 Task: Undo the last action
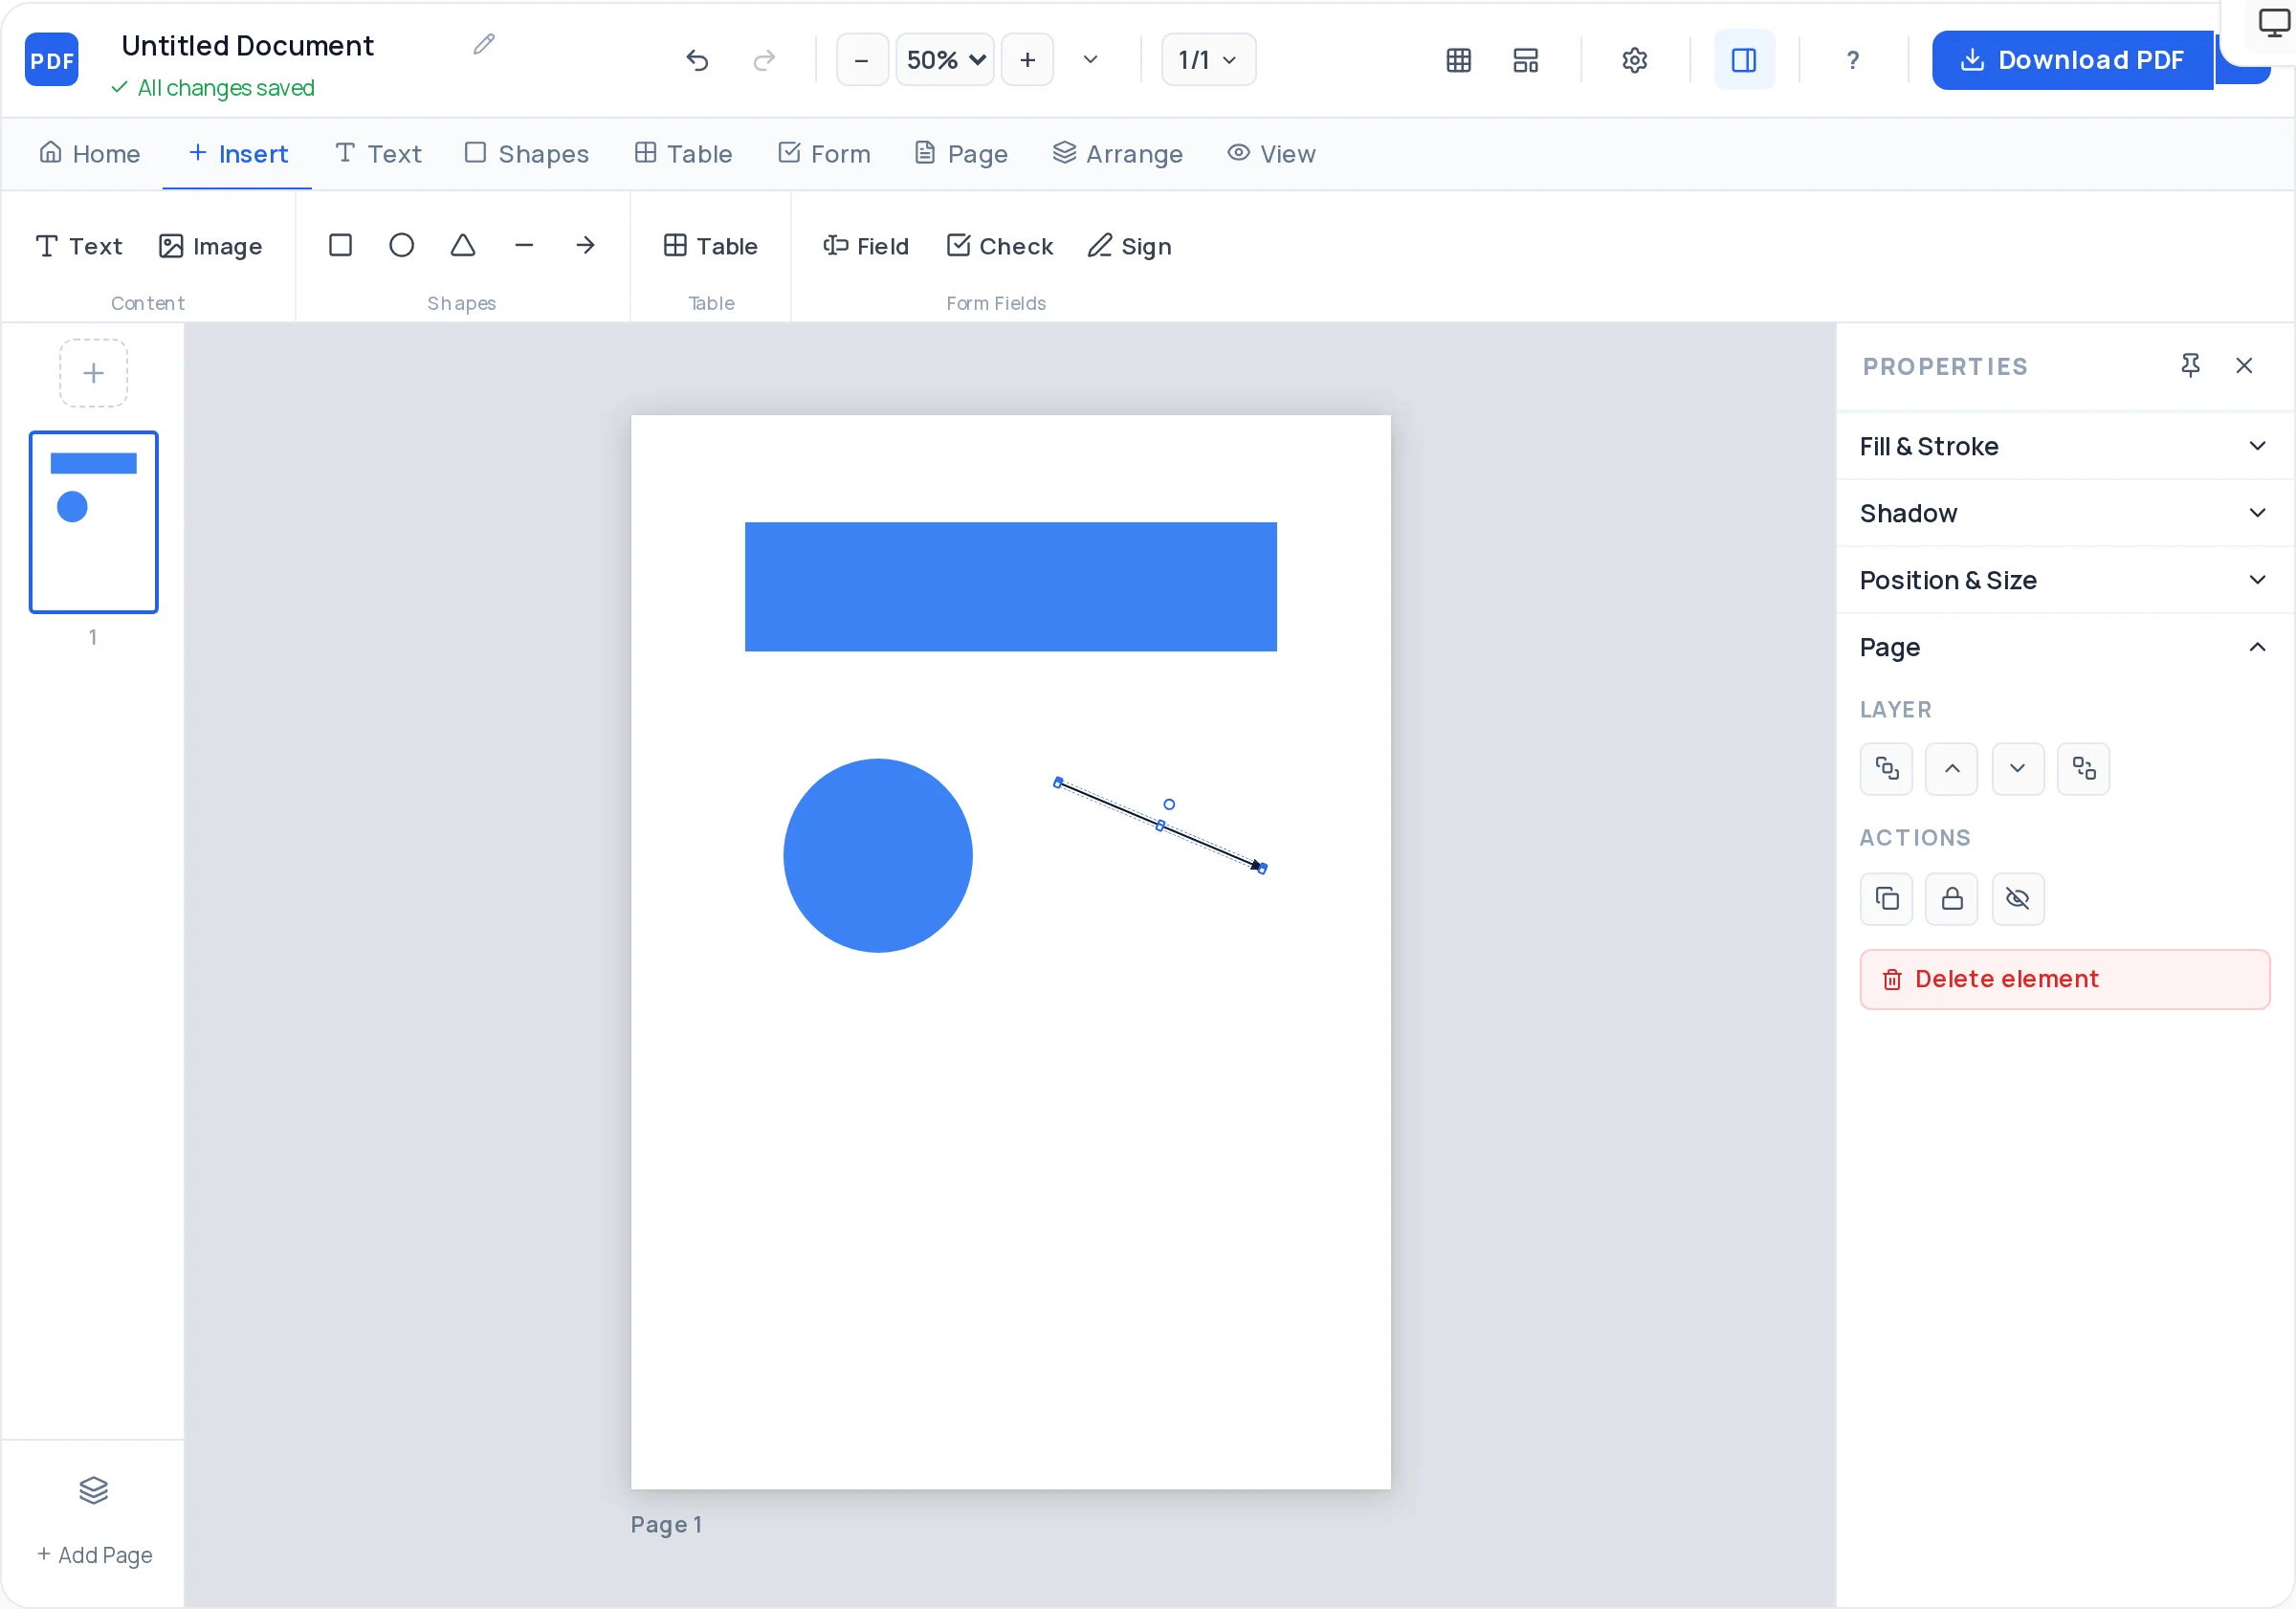[x=697, y=60]
